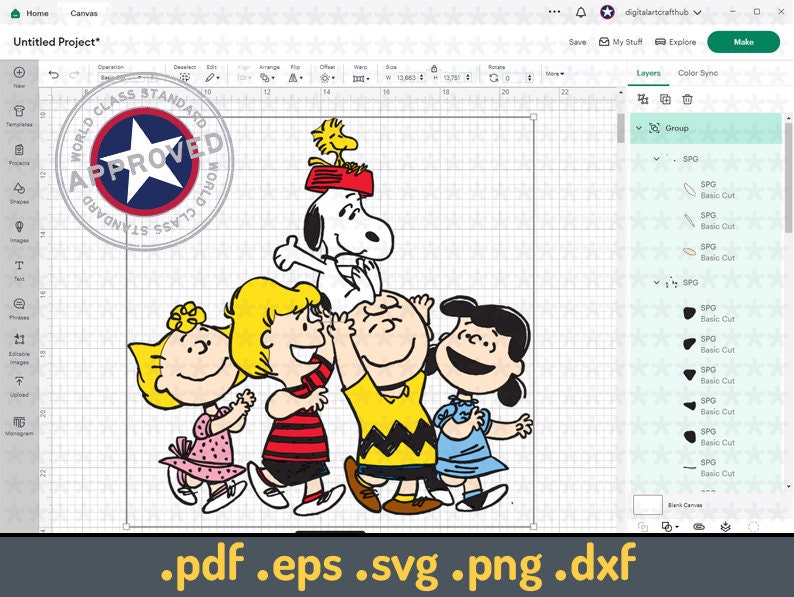
Task: Click the Group icon in Layers panel
Action: [643, 99]
